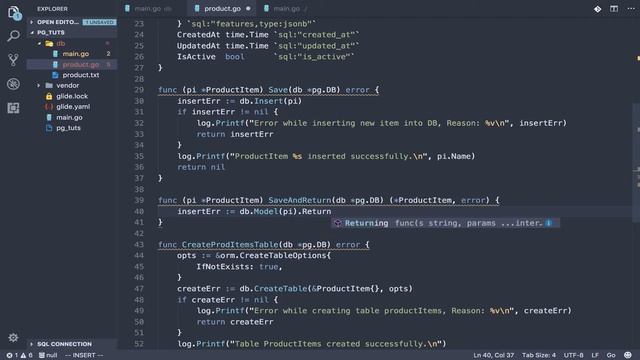Screen dimensions: 640x360
Task: Collapse the db folder arrow
Action: (40, 43)
